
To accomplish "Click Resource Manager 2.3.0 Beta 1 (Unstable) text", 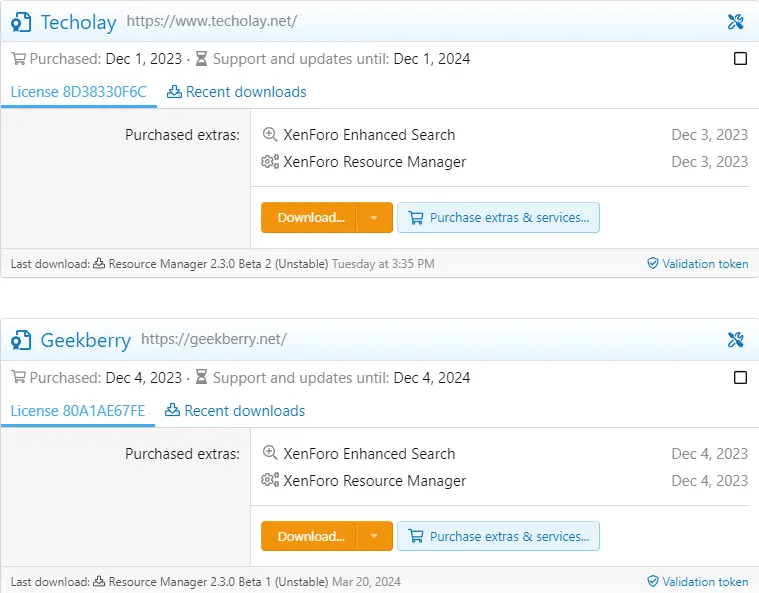I will click(x=218, y=581).
